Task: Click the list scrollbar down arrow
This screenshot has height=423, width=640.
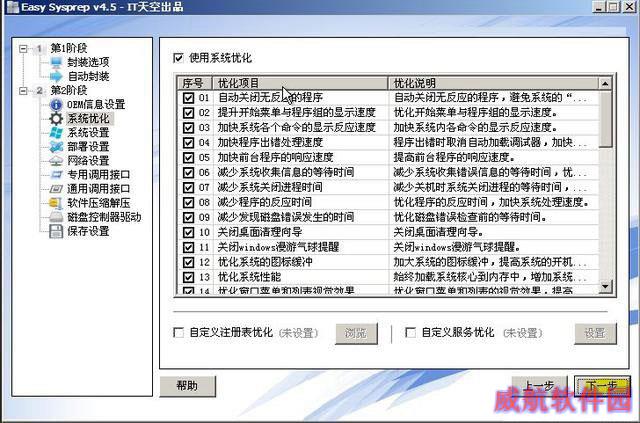Action: click(x=605, y=286)
